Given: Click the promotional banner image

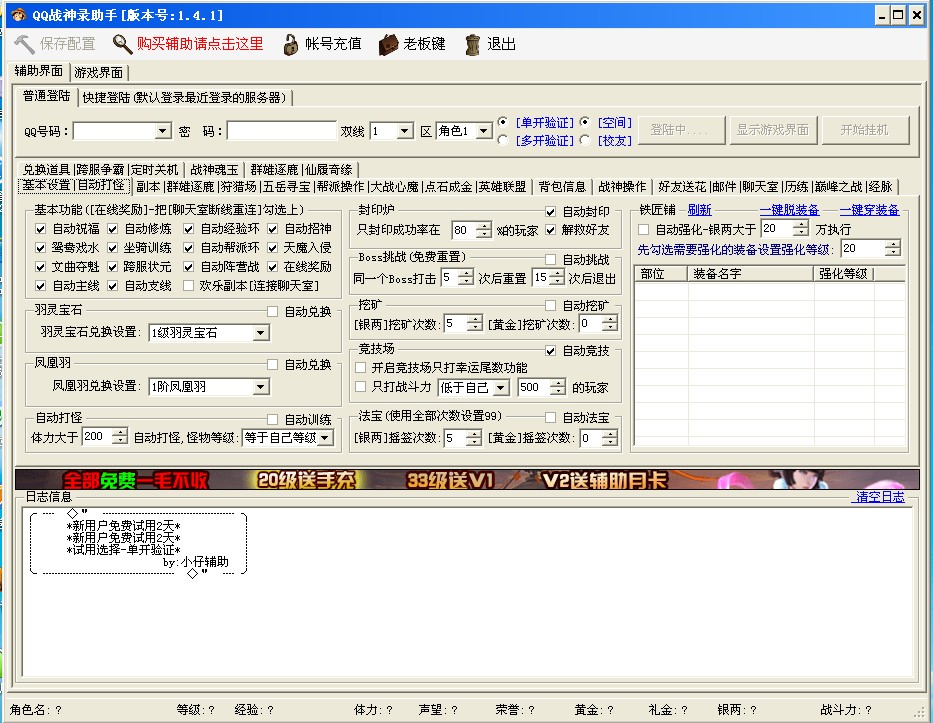Looking at the screenshot, I should click(x=467, y=480).
